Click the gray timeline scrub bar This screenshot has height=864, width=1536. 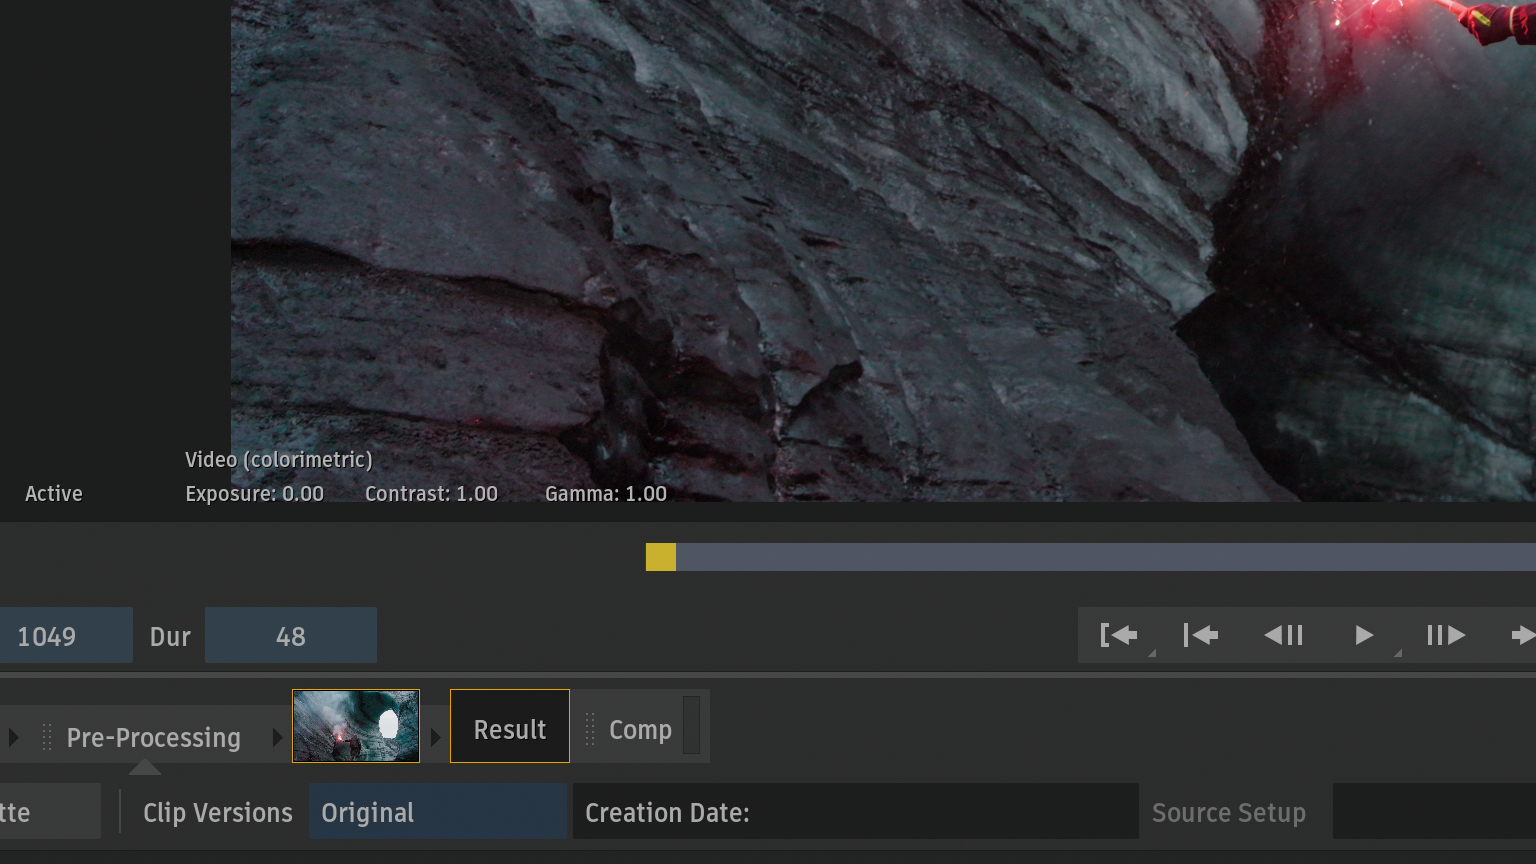1106,557
